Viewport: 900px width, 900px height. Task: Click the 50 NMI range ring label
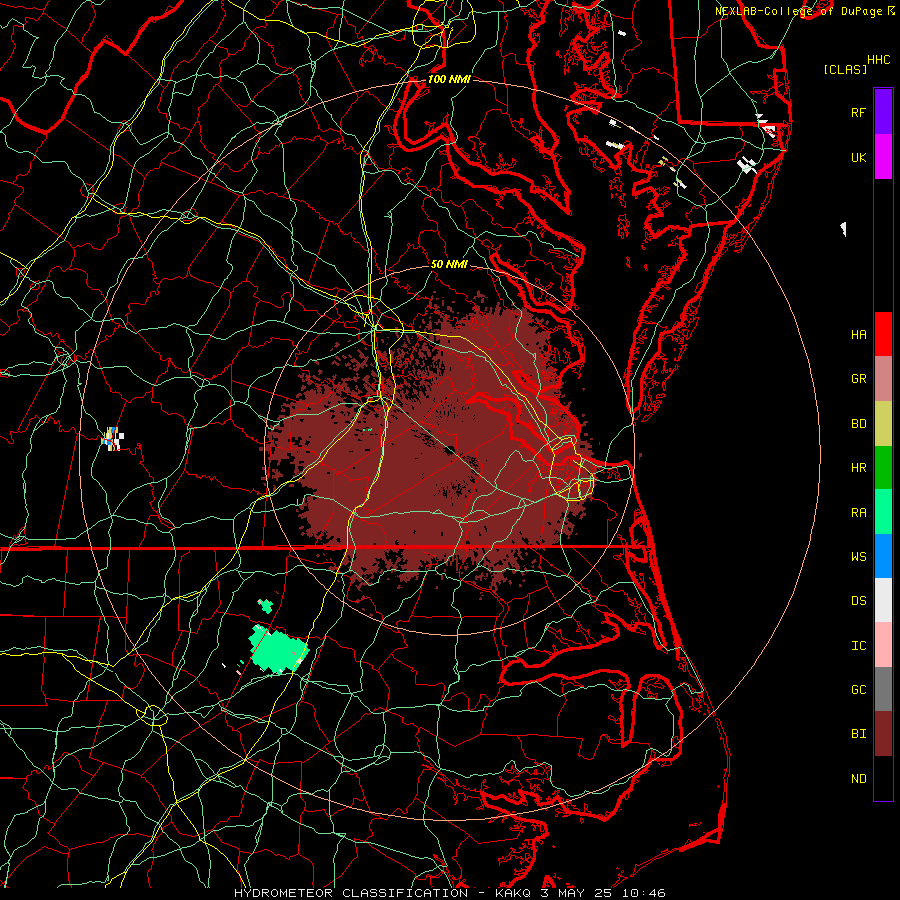click(449, 264)
